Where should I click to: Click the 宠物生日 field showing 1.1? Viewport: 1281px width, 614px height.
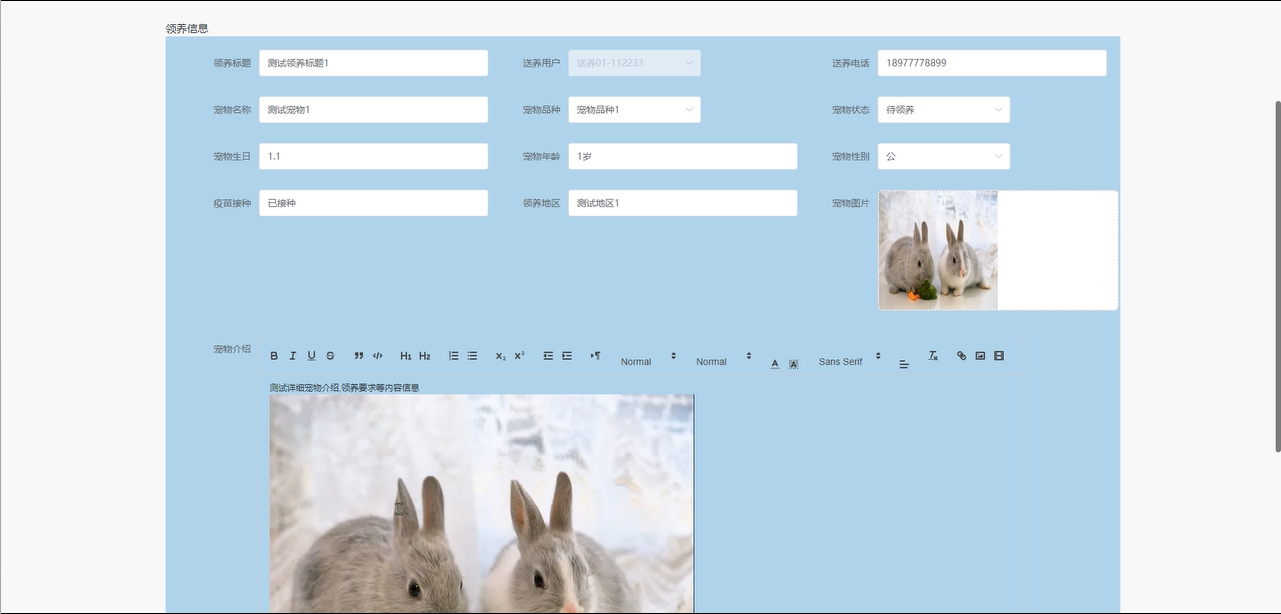coord(373,157)
